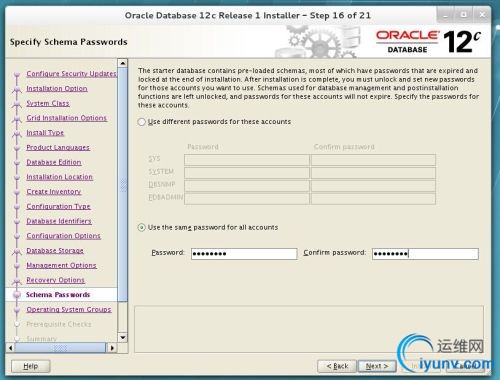Click the DBSNMP password field

[x=247, y=186]
